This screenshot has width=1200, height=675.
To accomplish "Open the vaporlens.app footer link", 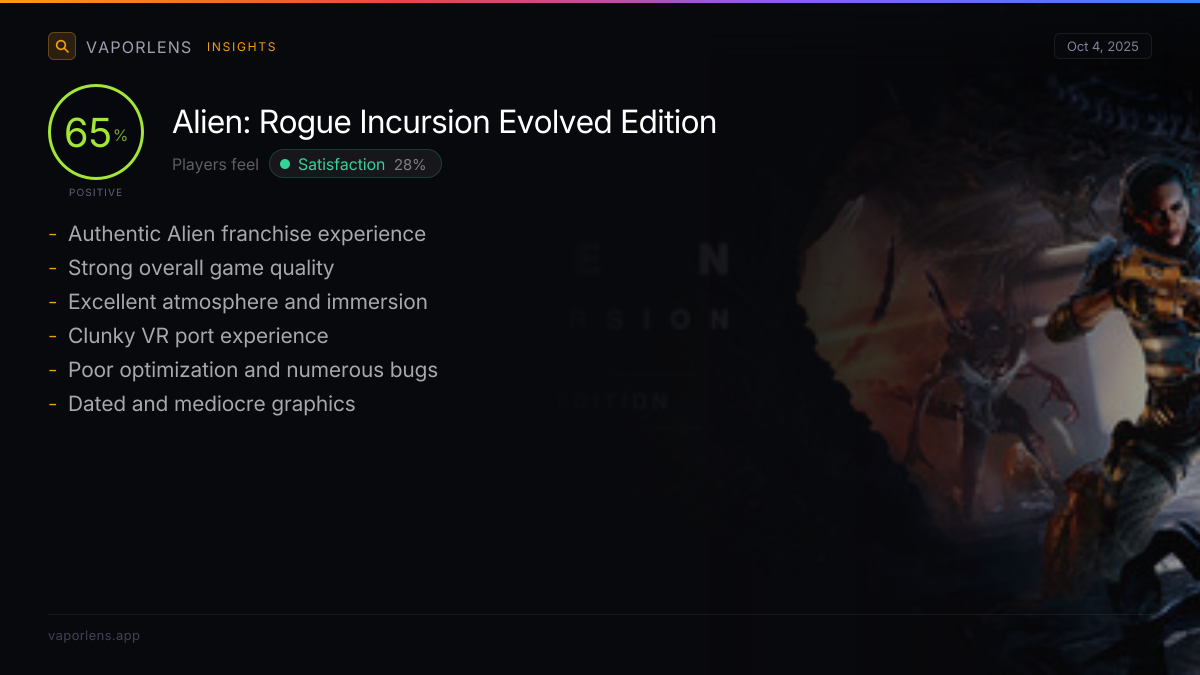I will pos(94,635).
